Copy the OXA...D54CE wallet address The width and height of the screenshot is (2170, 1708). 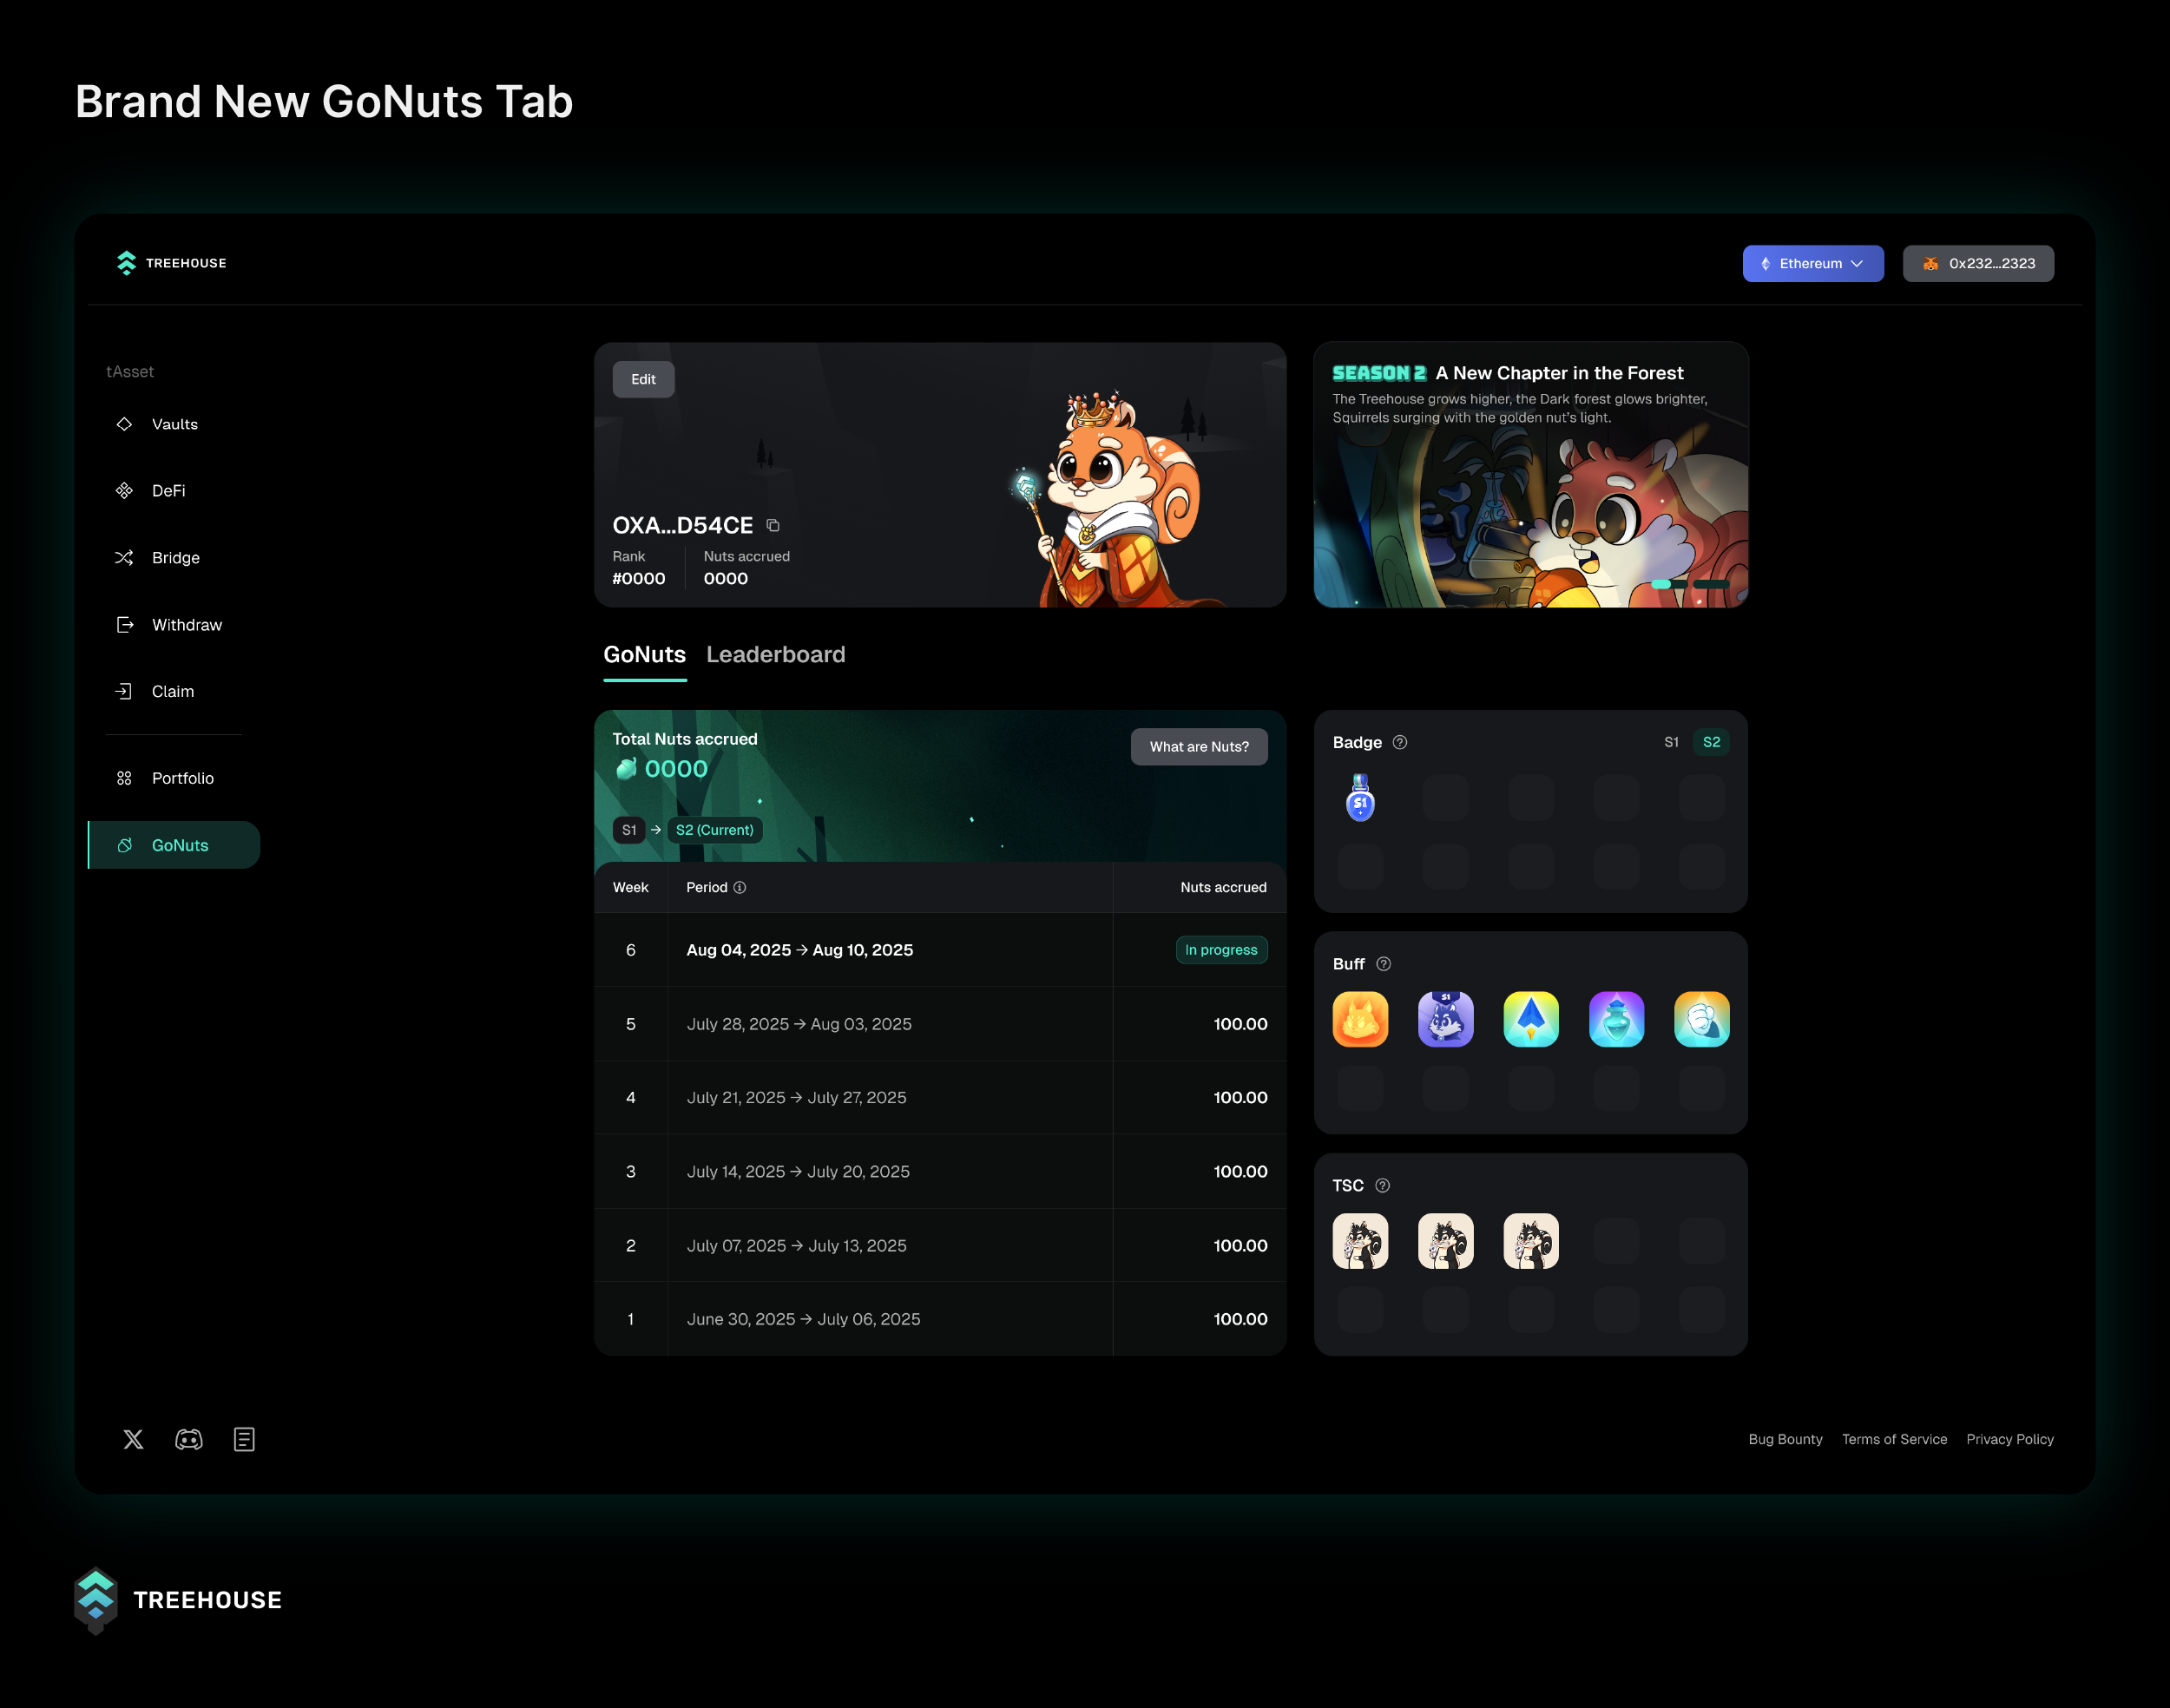[773, 525]
